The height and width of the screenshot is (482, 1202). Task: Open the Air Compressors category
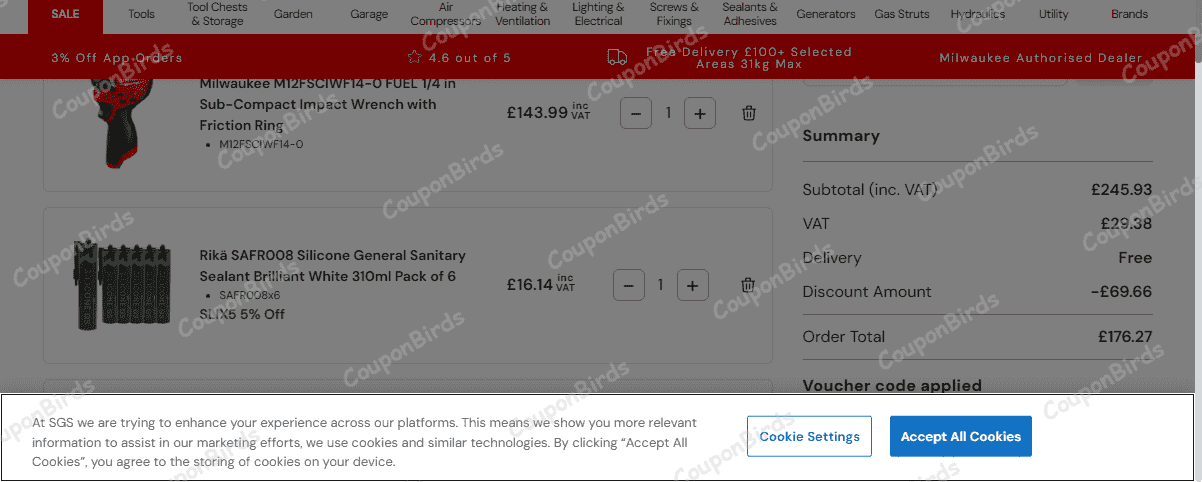point(446,14)
